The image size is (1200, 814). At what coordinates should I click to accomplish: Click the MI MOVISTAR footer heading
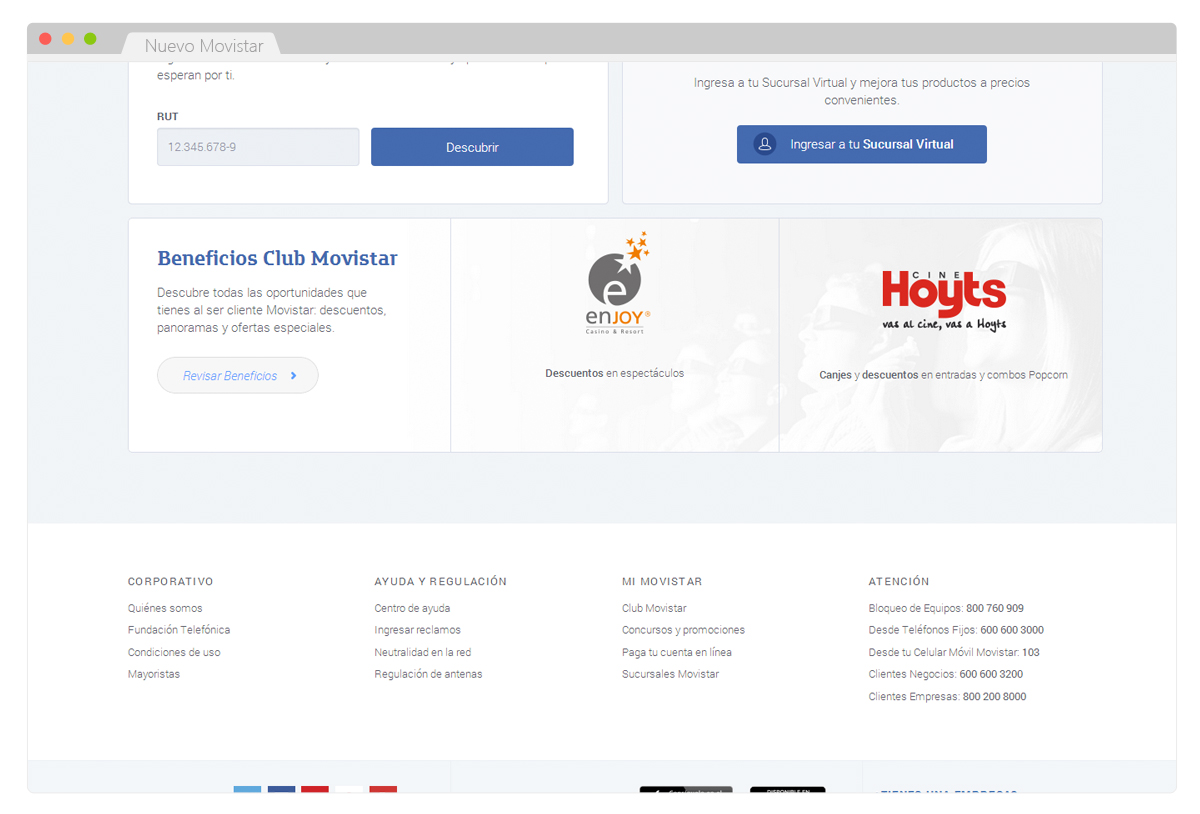[x=662, y=581]
